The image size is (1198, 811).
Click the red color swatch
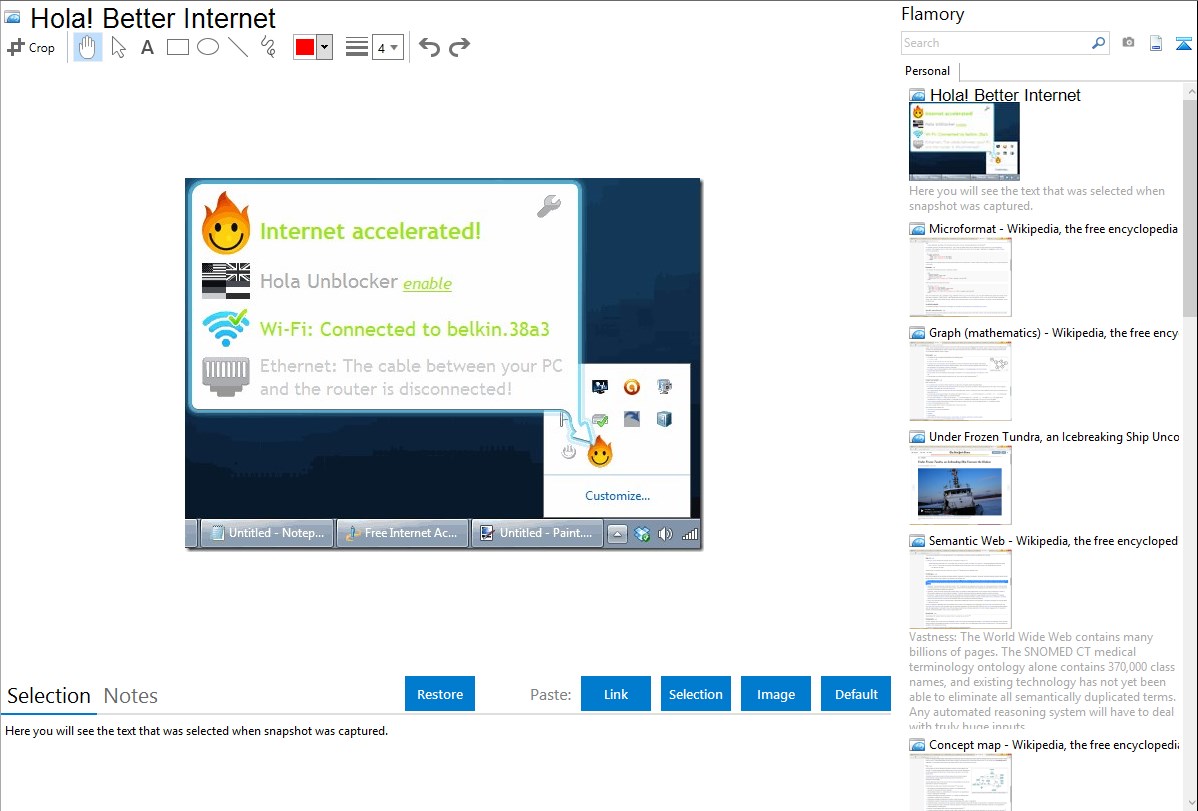coord(305,47)
